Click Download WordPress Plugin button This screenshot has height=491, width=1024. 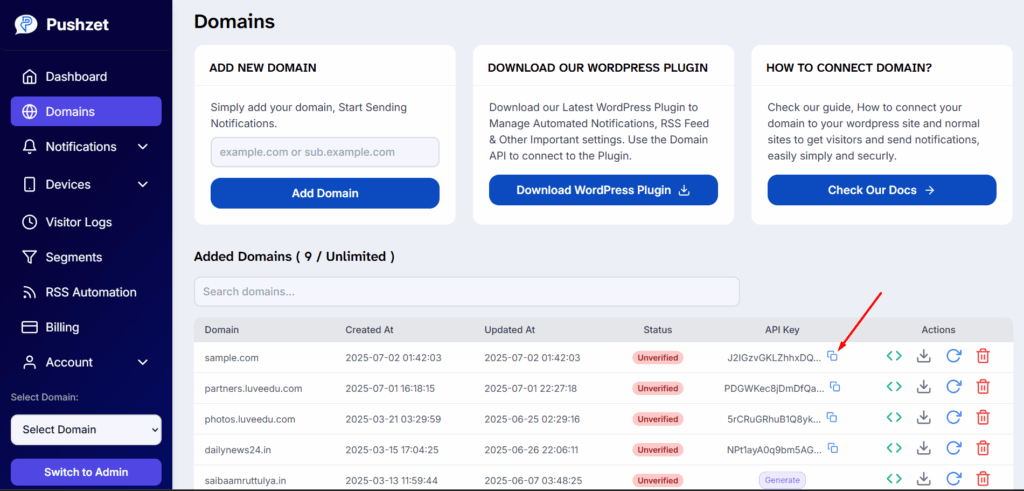tap(603, 190)
